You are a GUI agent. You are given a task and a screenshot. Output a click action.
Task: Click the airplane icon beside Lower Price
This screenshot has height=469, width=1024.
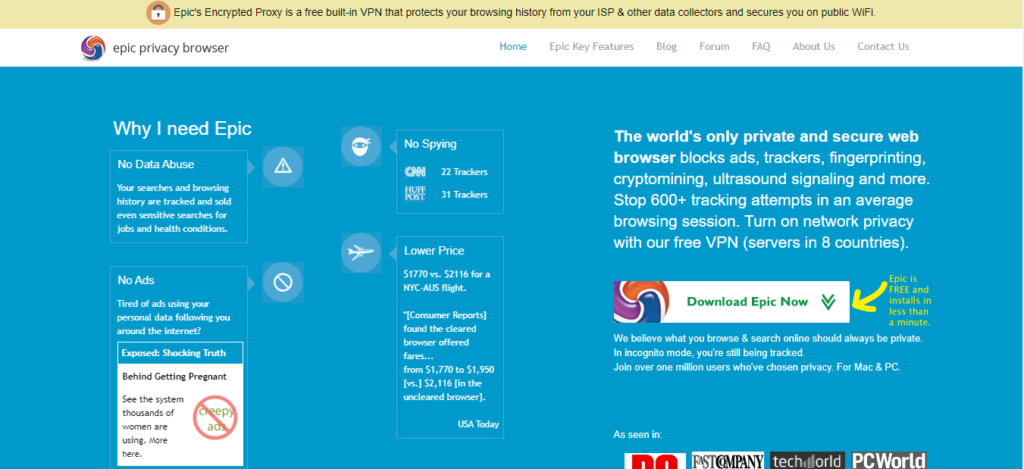tap(360, 252)
